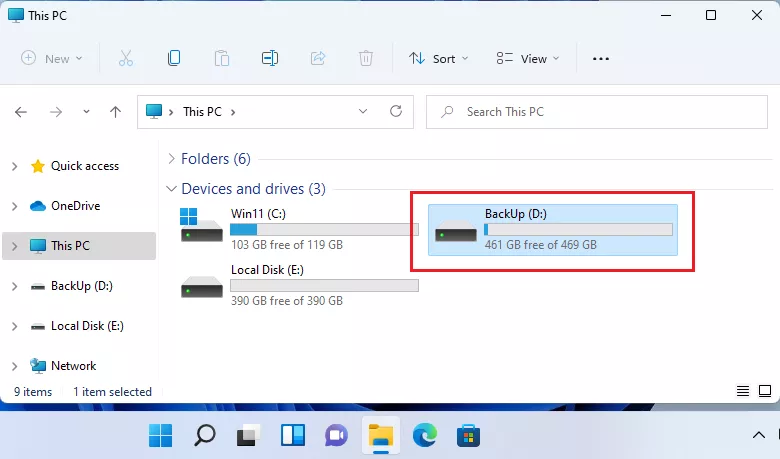Open the View dropdown menu
The height and width of the screenshot is (459, 780).
[x=528, y=59]
